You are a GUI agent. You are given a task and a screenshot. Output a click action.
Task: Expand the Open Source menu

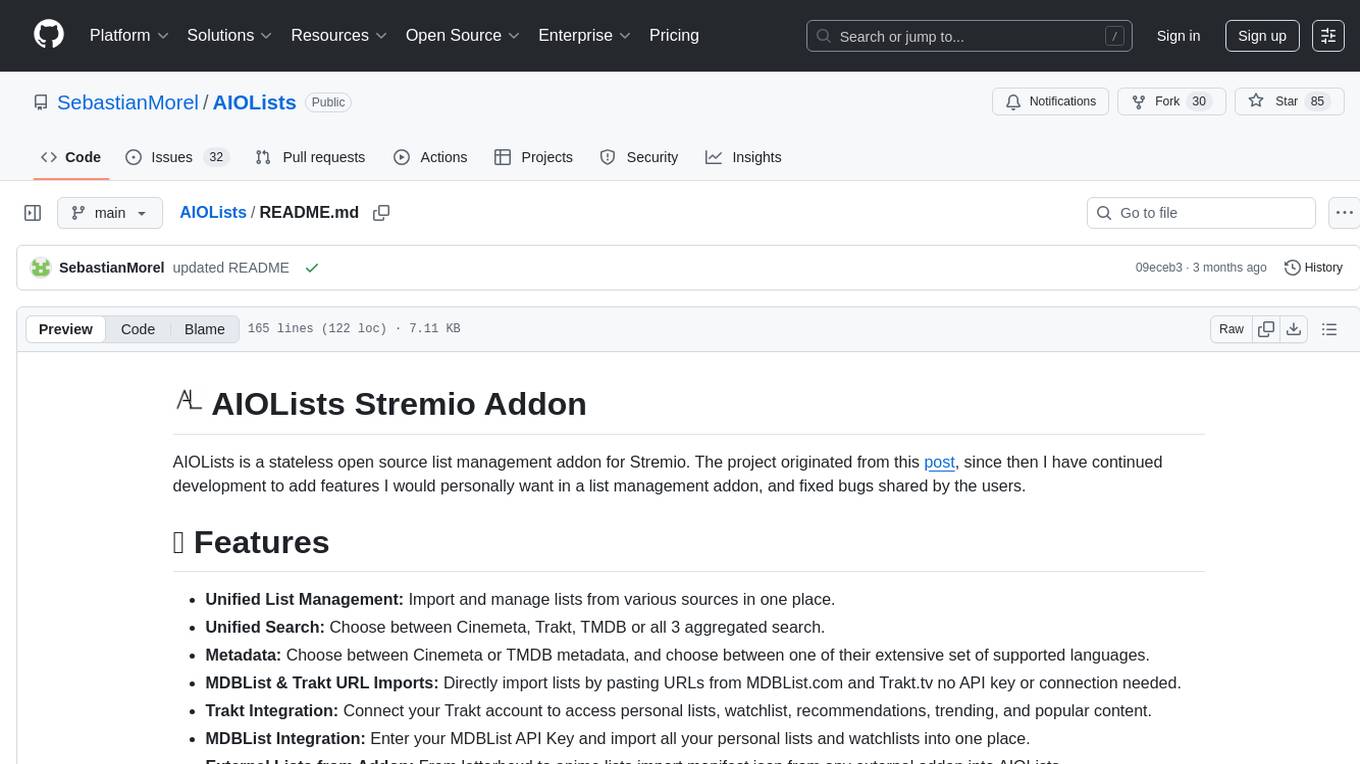[x=463, y=35]
